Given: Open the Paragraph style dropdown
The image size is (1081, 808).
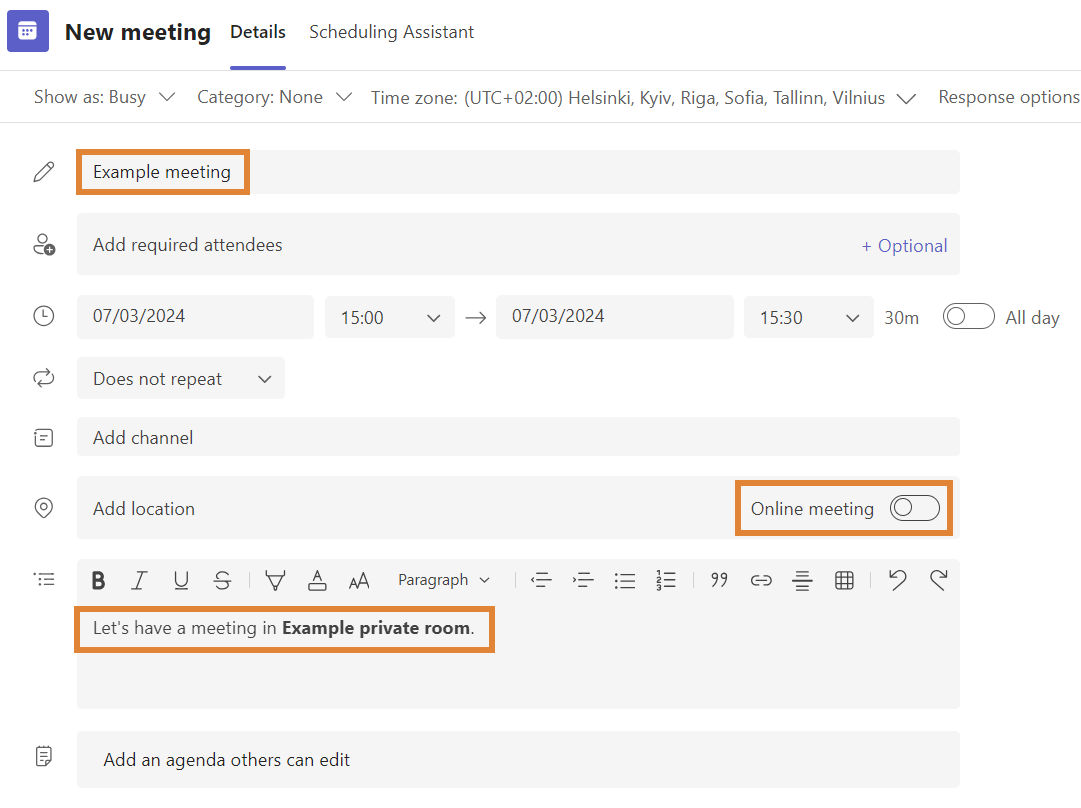Looking at the screenshot, I should tap(444, 580).
